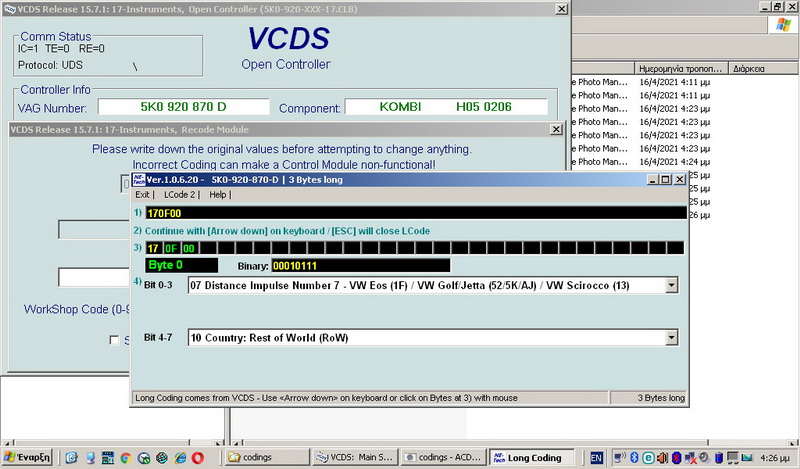The image size is (800, 469).
Task: Open the dark round mesh quick launch icon
Action: (162, 458)
